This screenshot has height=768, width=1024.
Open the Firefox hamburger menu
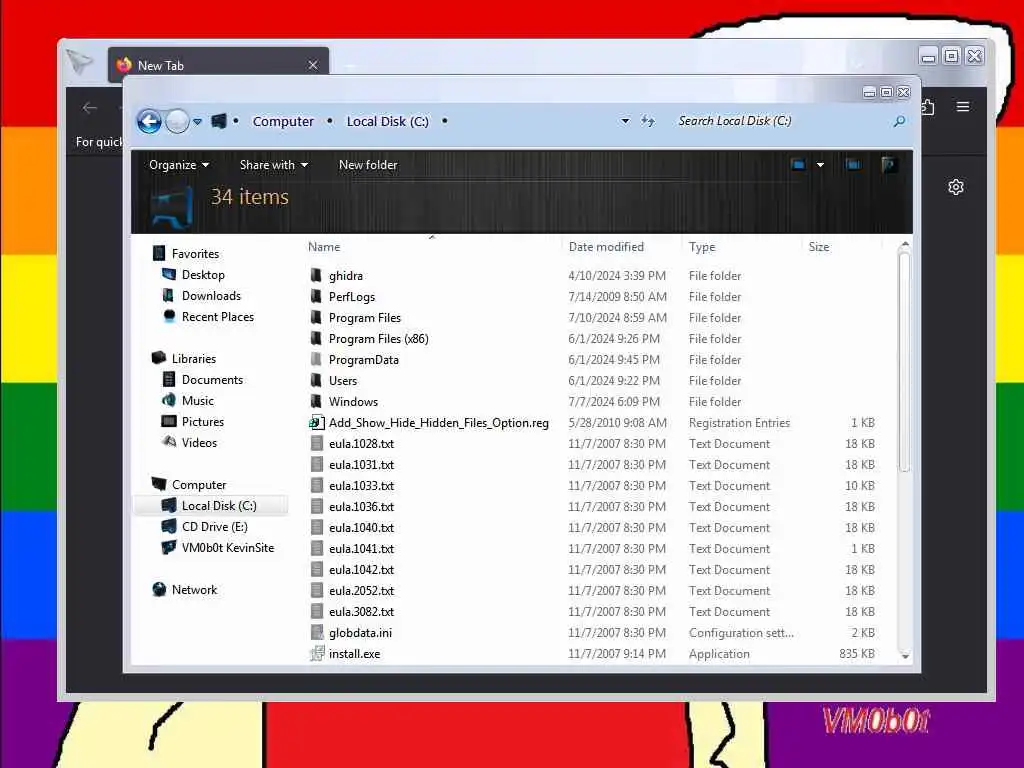(x=963, y=106)
